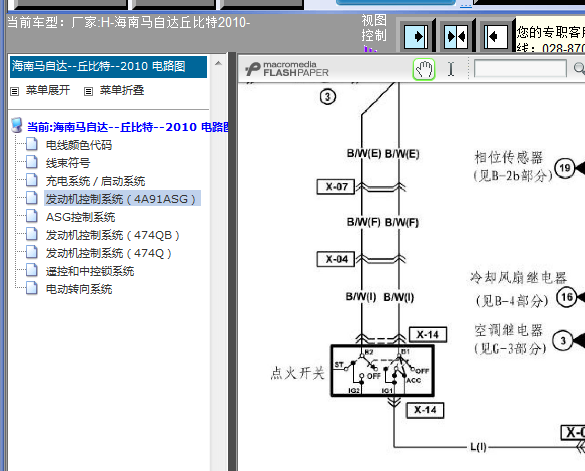Click the computer icon beside 当前:海南马自达

(x=17, y=126)
